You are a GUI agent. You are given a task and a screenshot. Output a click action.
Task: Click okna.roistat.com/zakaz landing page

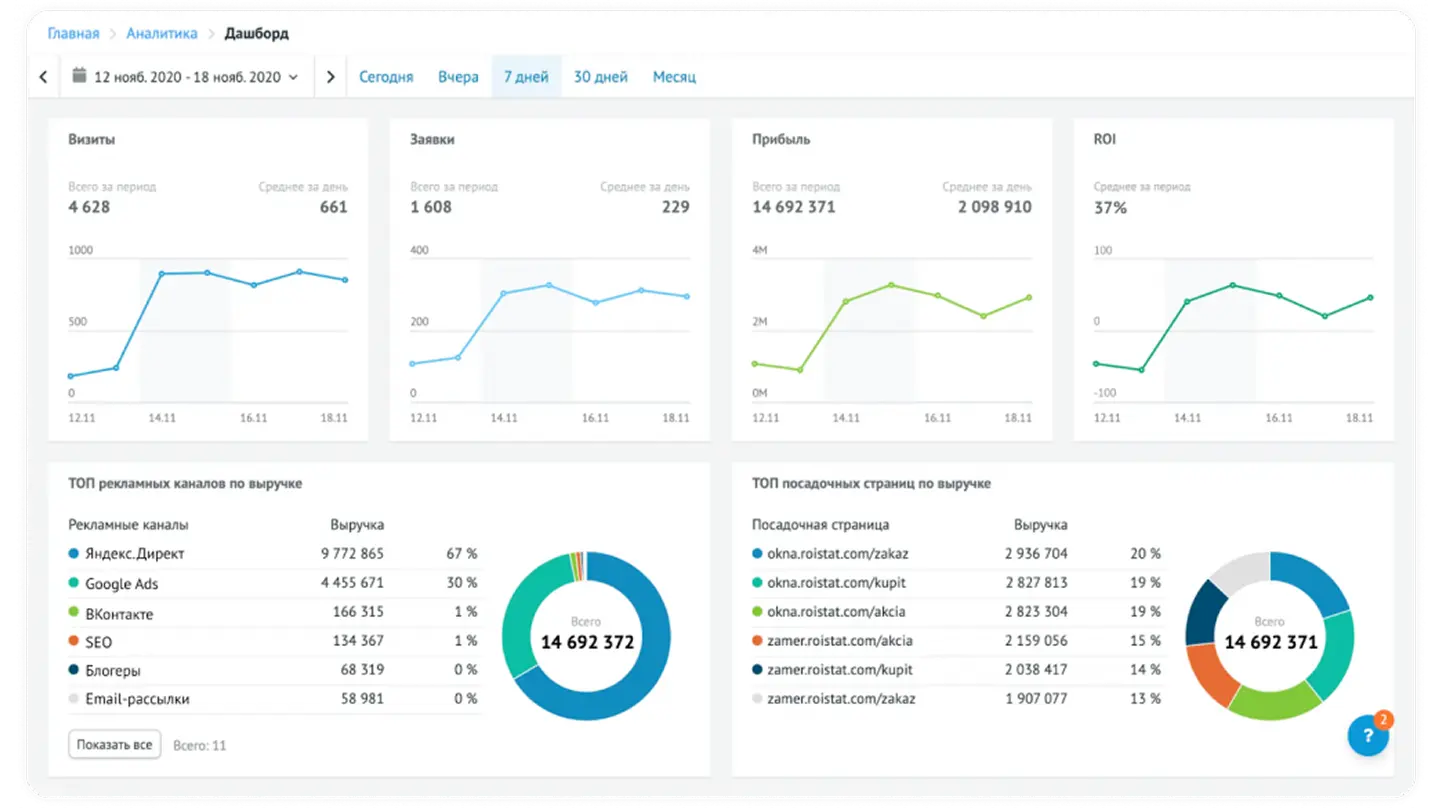pyautogui.click(x=837, y=553)
